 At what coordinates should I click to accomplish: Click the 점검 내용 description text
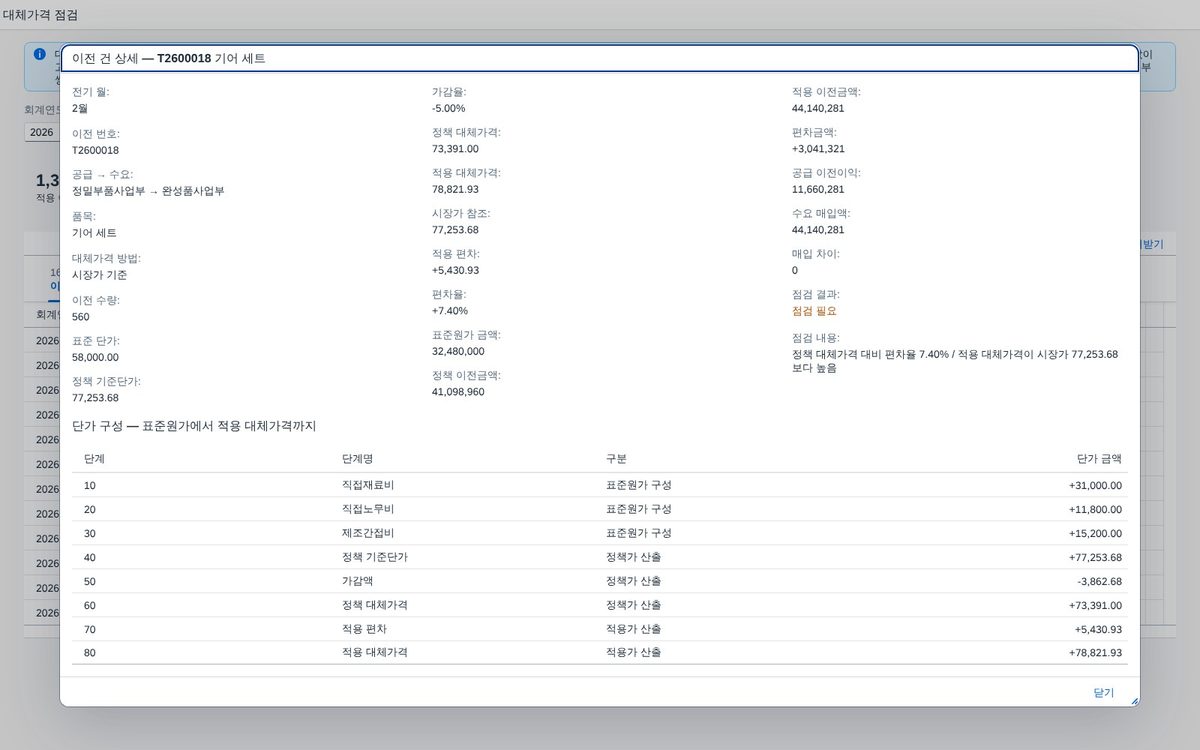[955, 361]
